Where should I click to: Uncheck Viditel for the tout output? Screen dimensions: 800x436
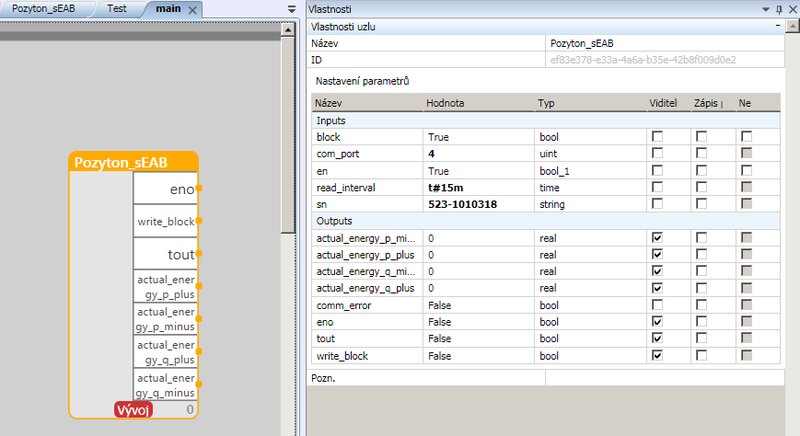point(657,338)
